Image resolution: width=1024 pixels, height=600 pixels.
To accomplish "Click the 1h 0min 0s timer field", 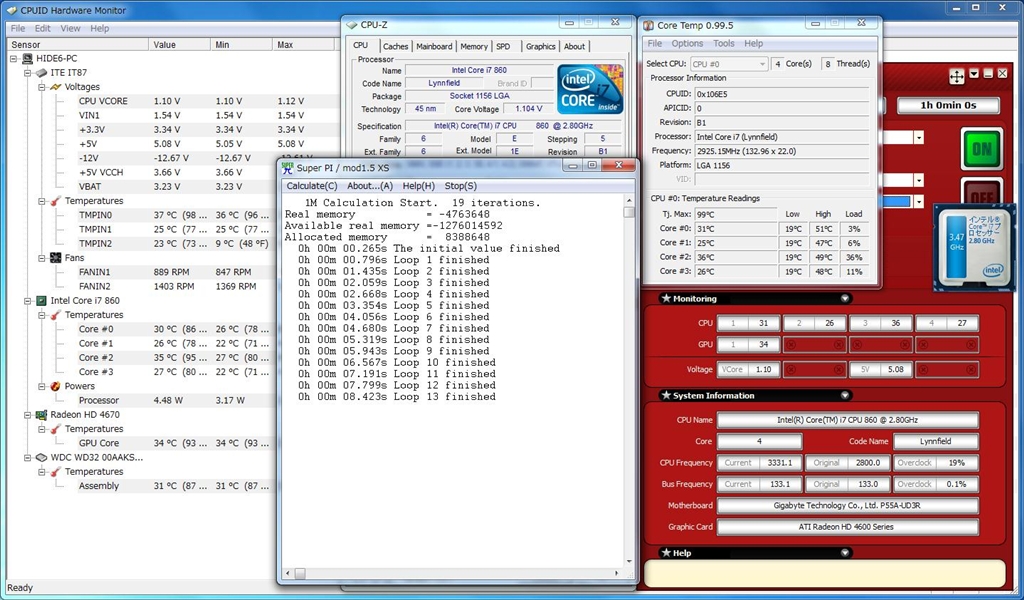I will tap(948, 105).
